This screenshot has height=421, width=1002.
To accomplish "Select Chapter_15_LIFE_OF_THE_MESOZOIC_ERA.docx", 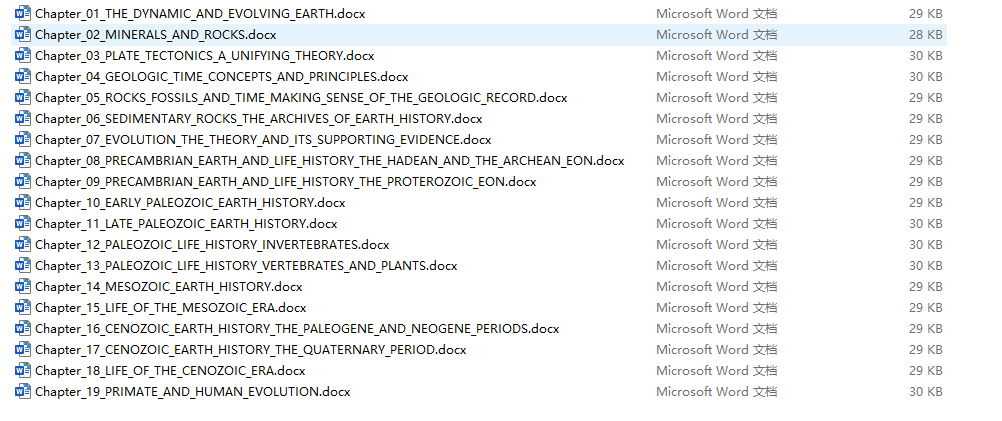I will coord(171,308).
